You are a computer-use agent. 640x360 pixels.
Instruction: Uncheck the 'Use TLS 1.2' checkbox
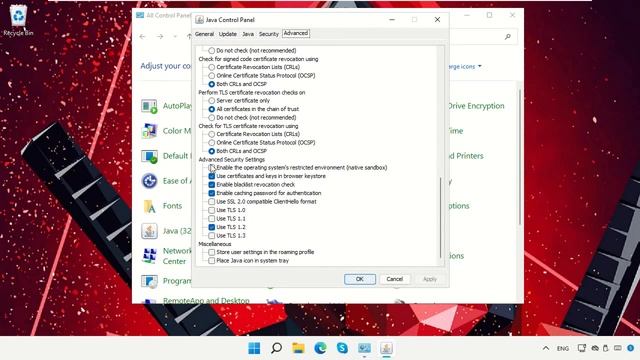211,227
